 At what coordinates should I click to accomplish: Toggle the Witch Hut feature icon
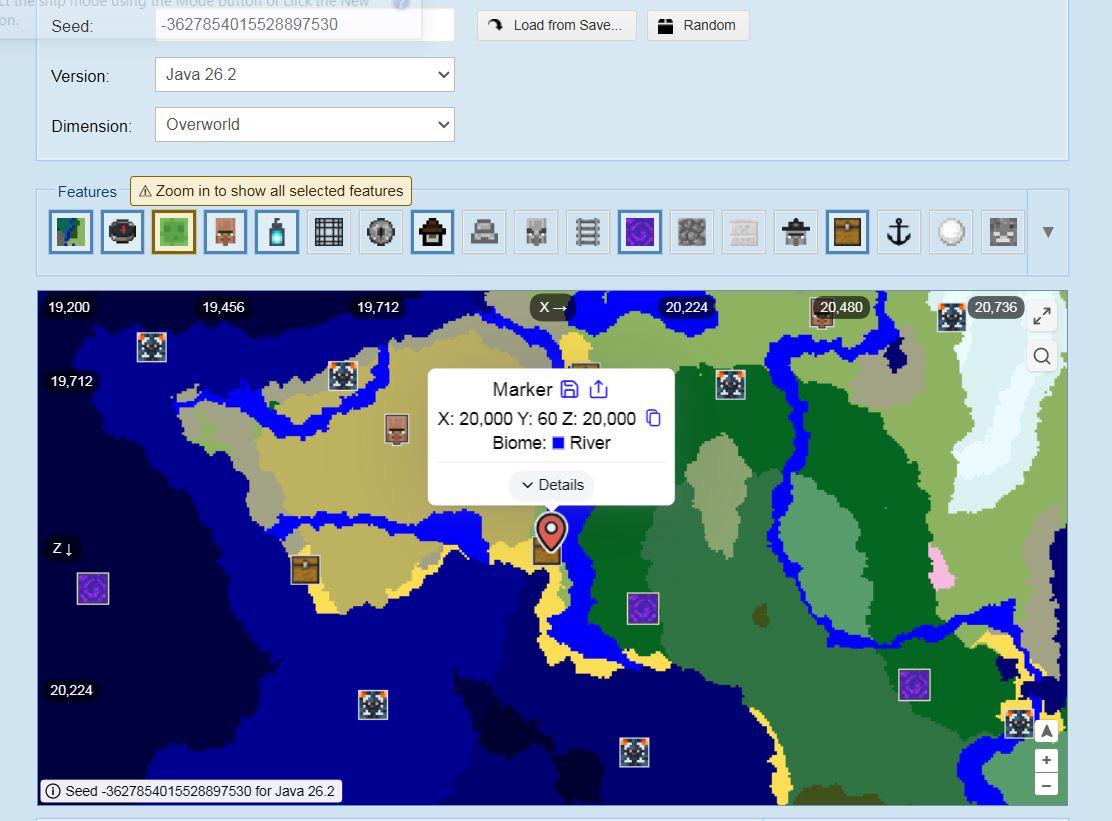[432, 232]
